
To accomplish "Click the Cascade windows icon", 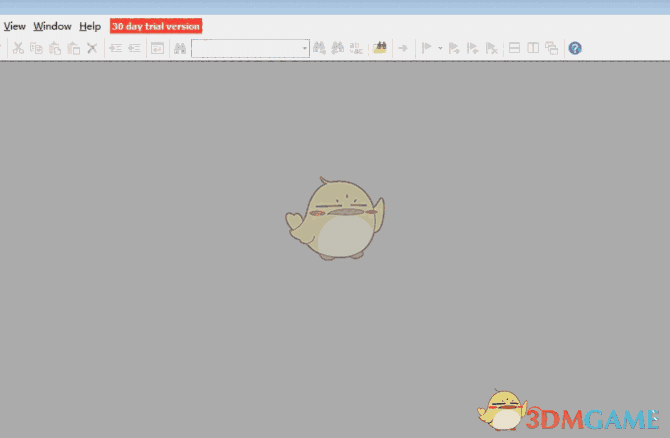I will (x=551, y=48).
